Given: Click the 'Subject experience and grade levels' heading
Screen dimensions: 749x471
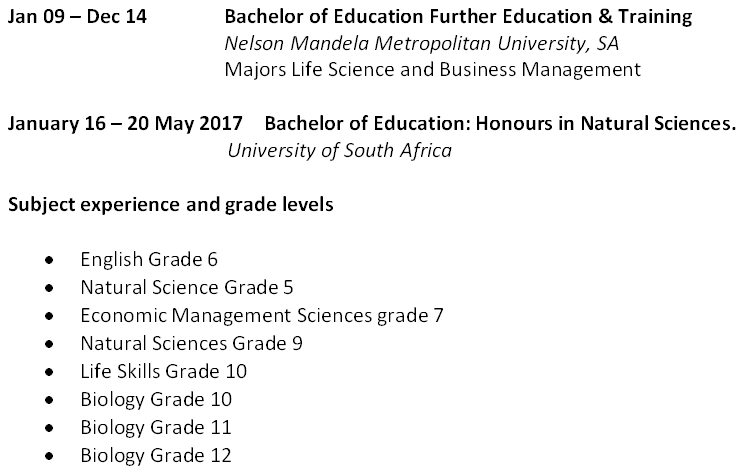Looking at the screenshot, I should [x=171, y=205].
